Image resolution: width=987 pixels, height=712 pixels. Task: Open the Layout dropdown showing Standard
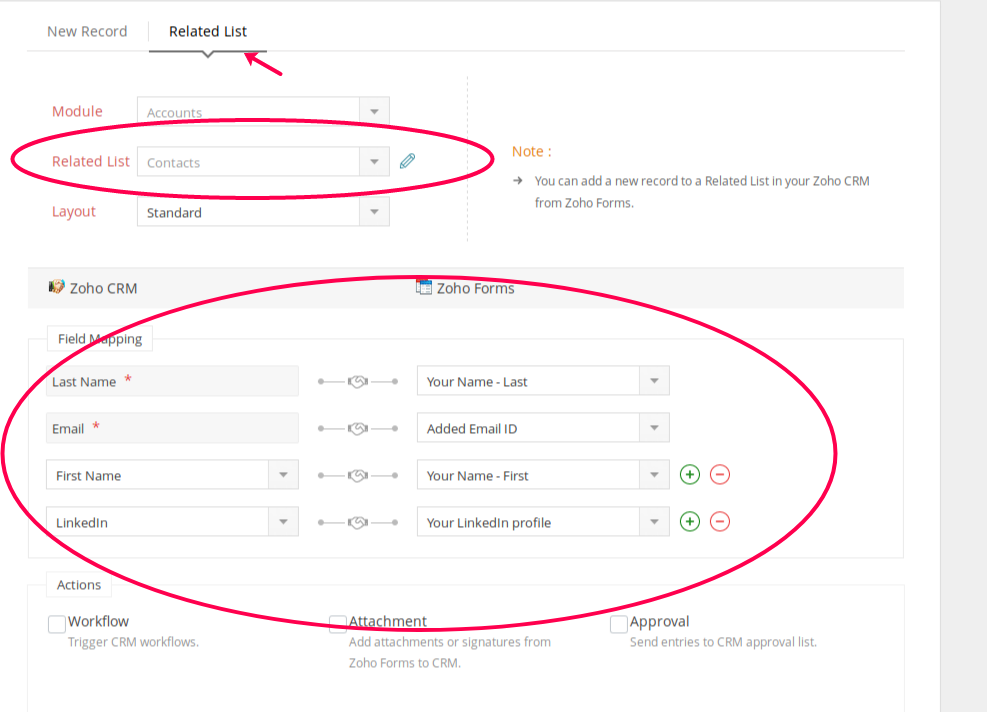[263, 212]
